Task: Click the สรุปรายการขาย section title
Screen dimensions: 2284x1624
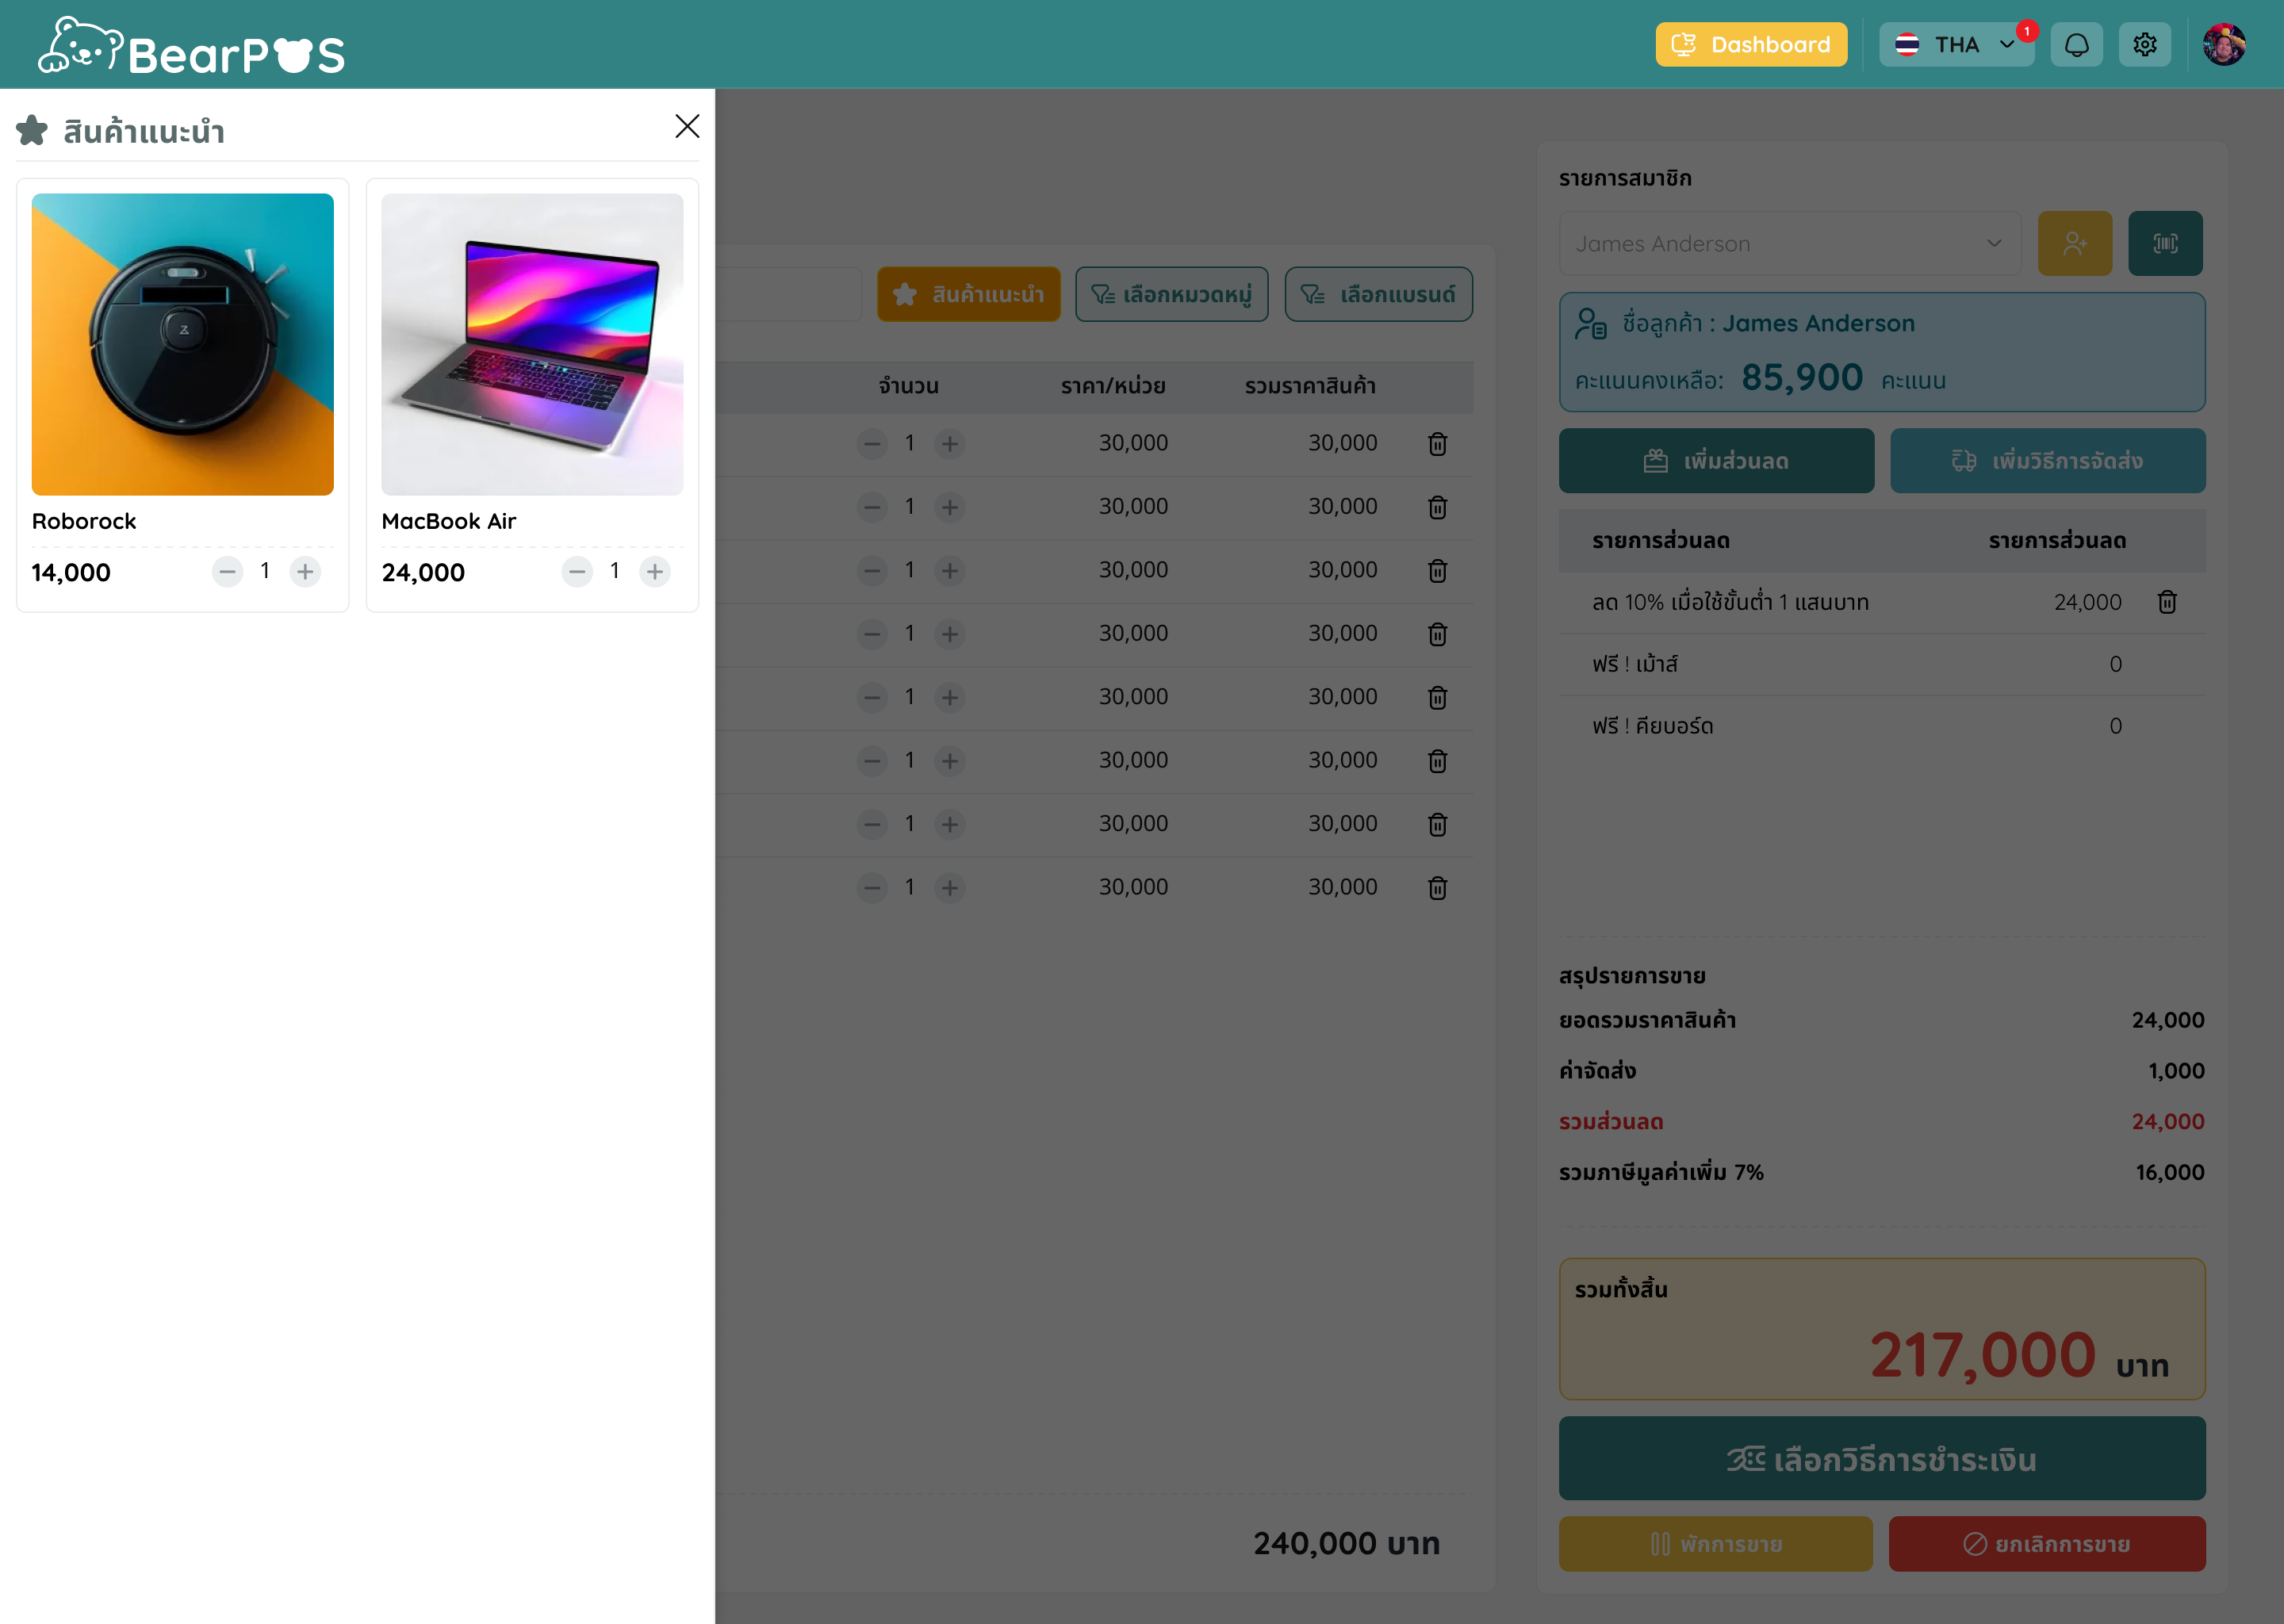Action: pyautogui.click(x=1632, y=976)
